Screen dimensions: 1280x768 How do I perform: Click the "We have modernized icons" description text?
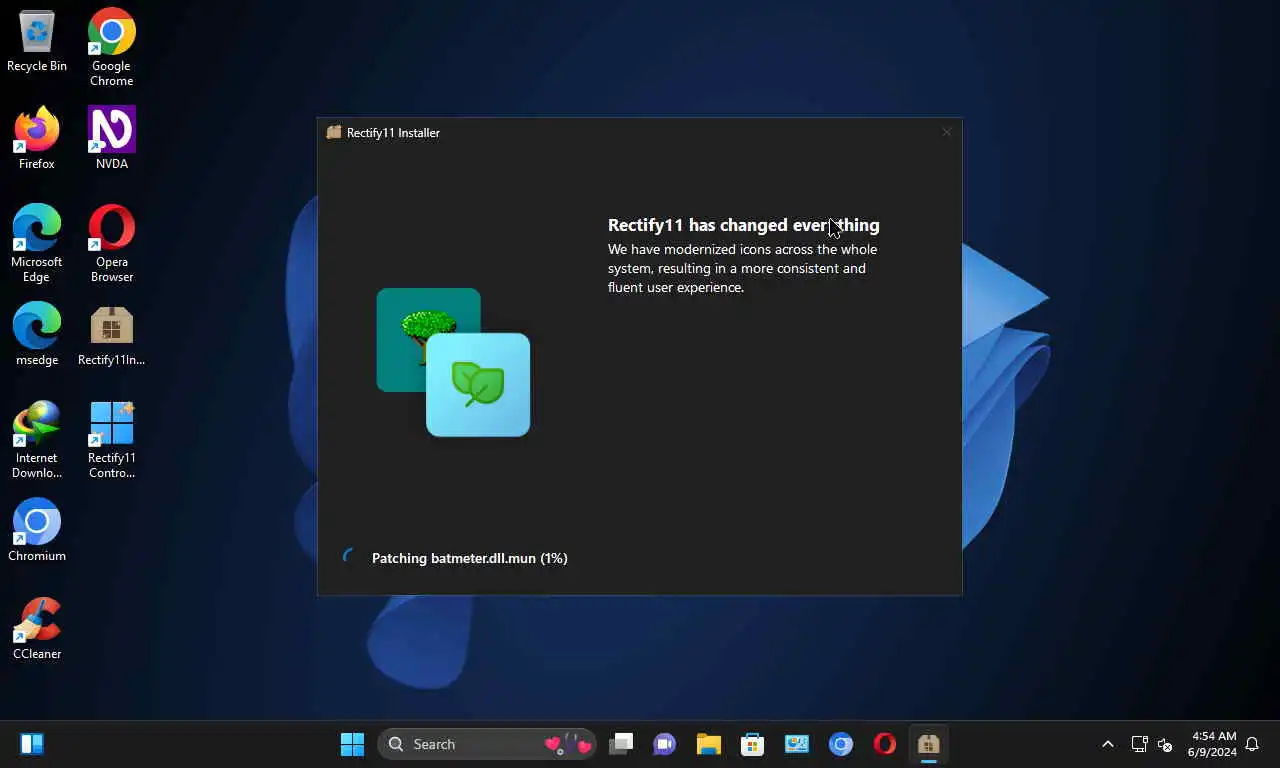[x=742, y=268]
